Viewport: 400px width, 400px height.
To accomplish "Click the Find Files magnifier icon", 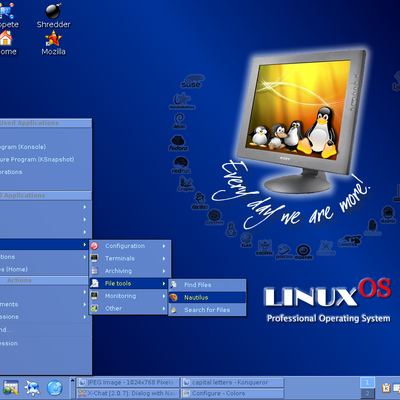I will click(174, 285).
